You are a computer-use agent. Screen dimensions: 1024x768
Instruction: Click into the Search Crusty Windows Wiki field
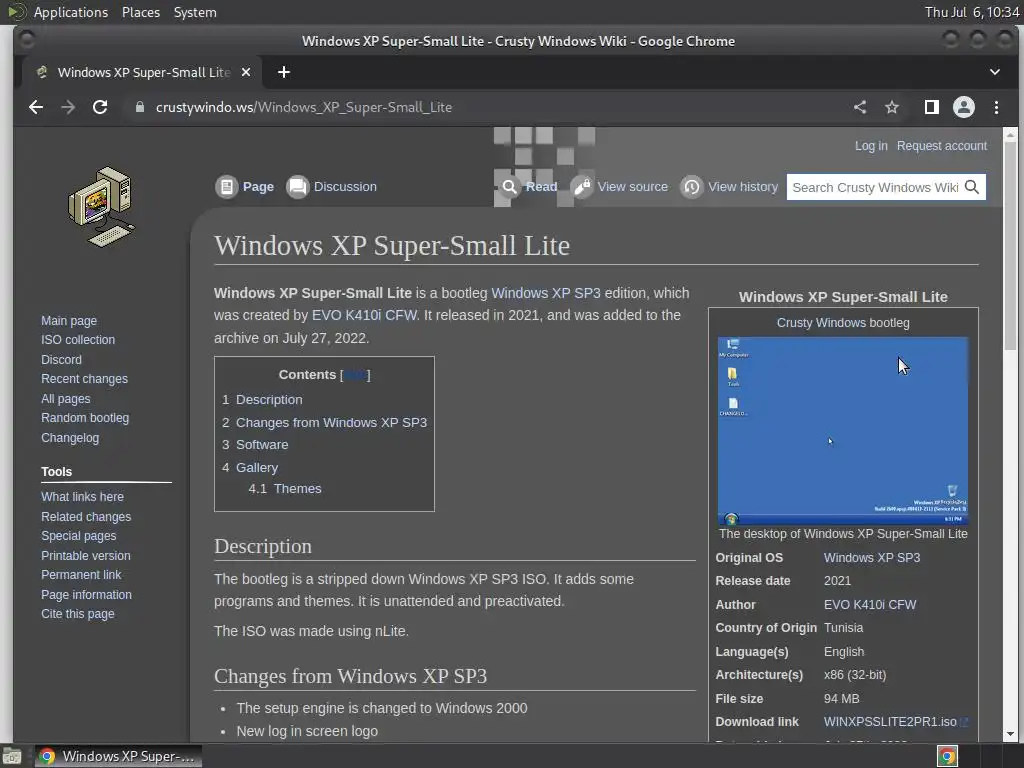point(875,187)
